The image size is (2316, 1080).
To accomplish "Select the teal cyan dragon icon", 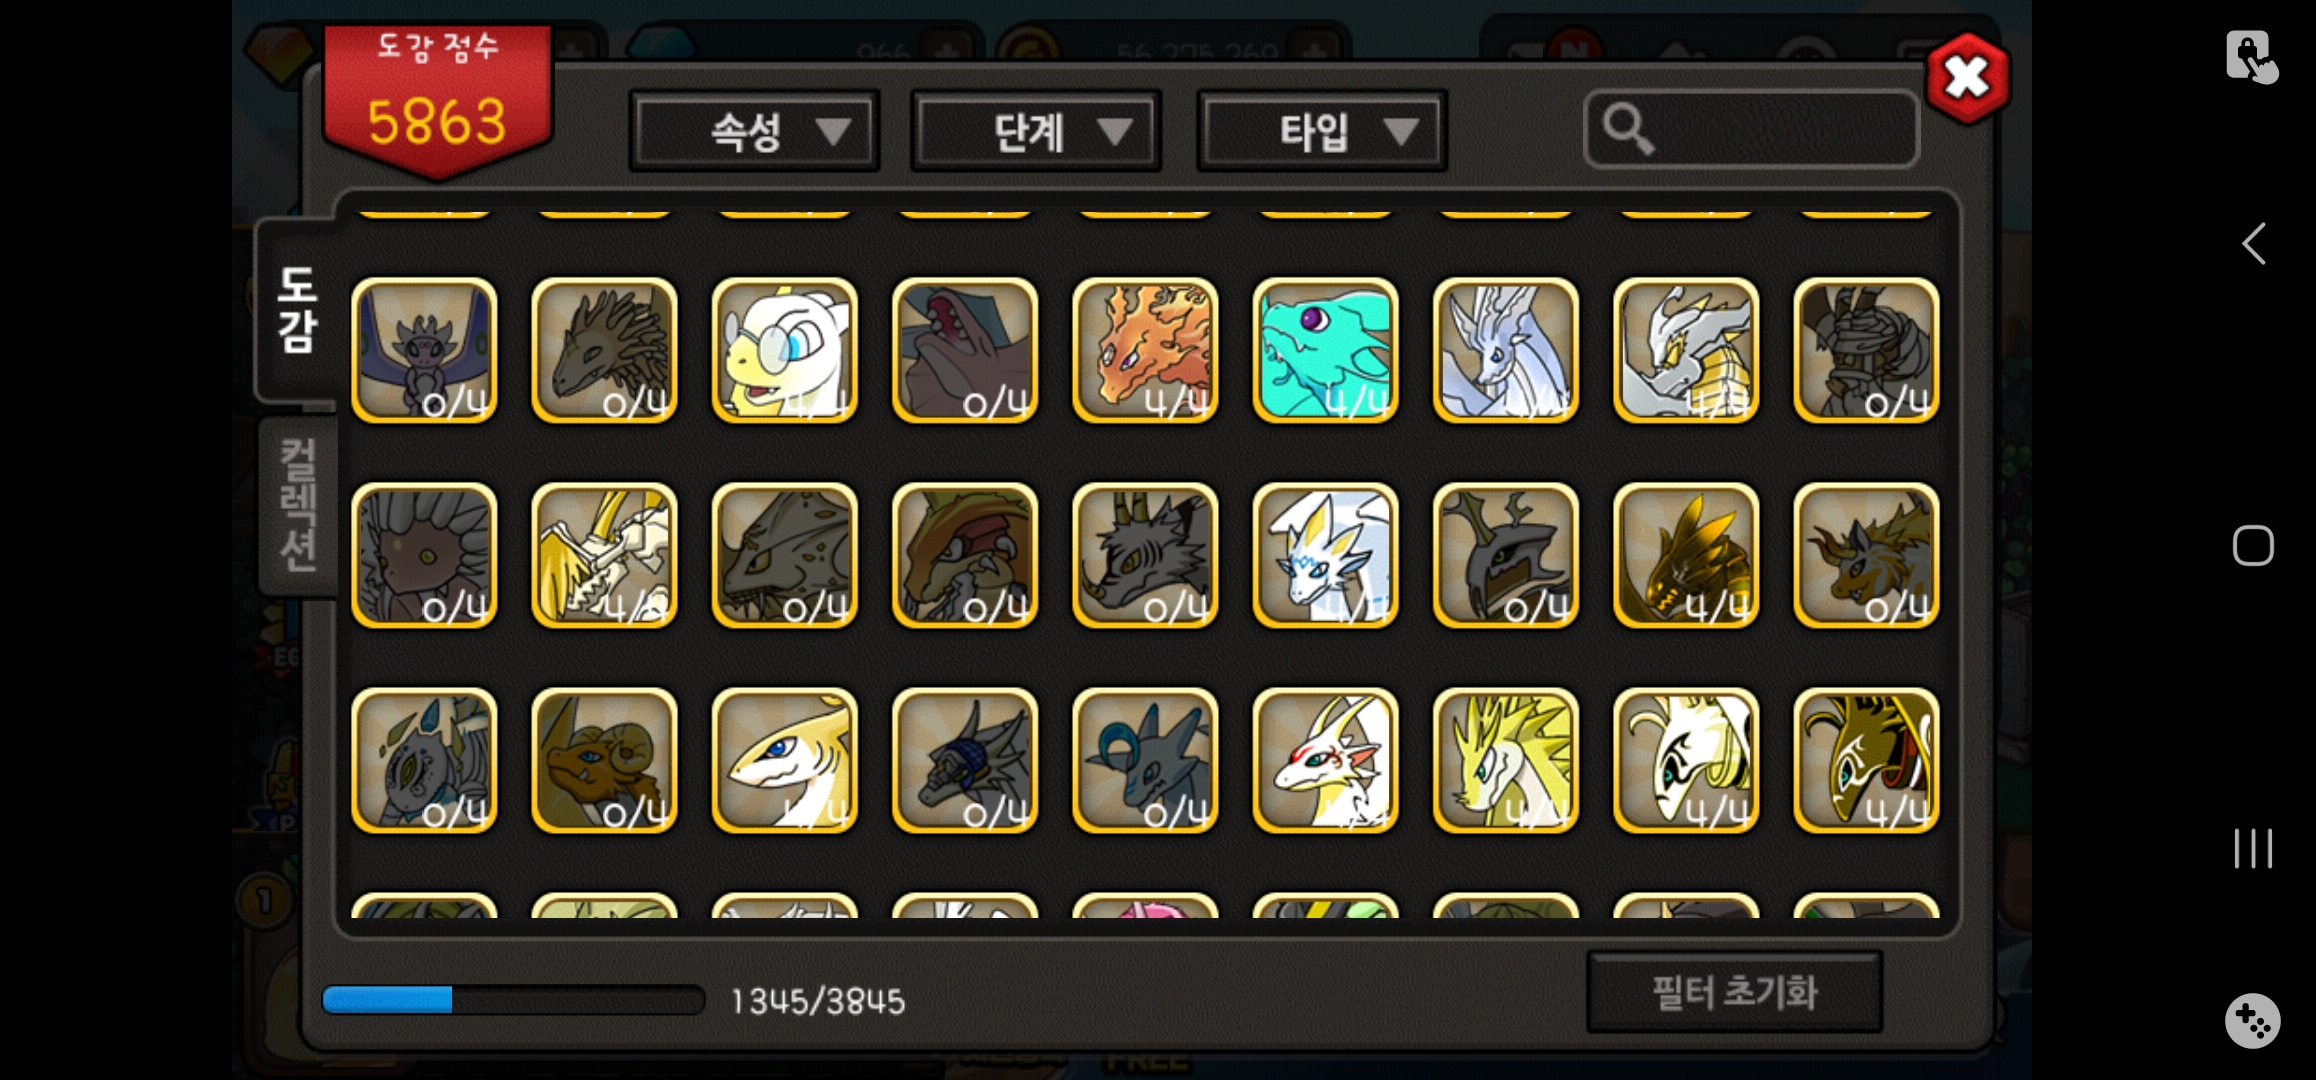I will click(1325, 350).
